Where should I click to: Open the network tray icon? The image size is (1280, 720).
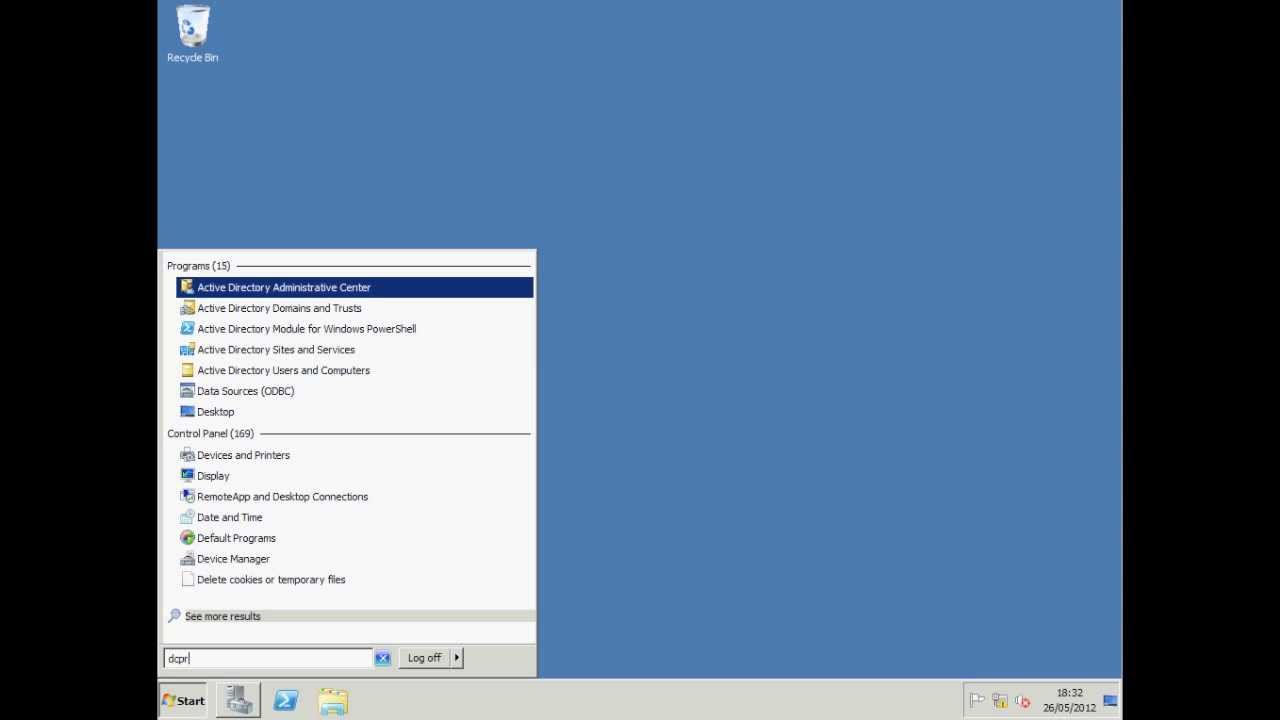click(999, 701)
